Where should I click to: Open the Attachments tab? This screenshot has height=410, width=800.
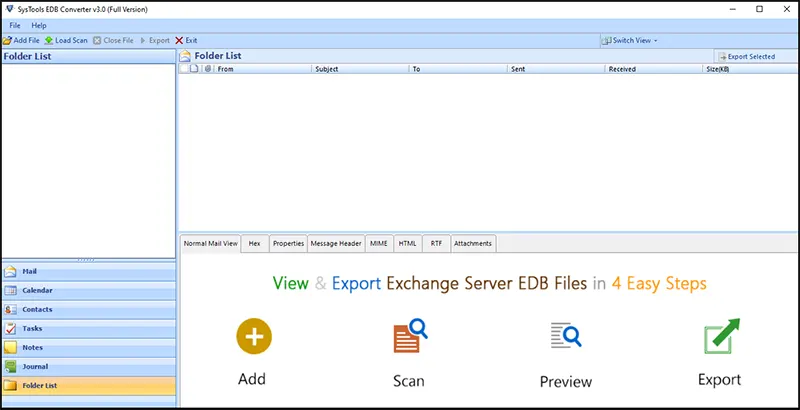(473, 244)
